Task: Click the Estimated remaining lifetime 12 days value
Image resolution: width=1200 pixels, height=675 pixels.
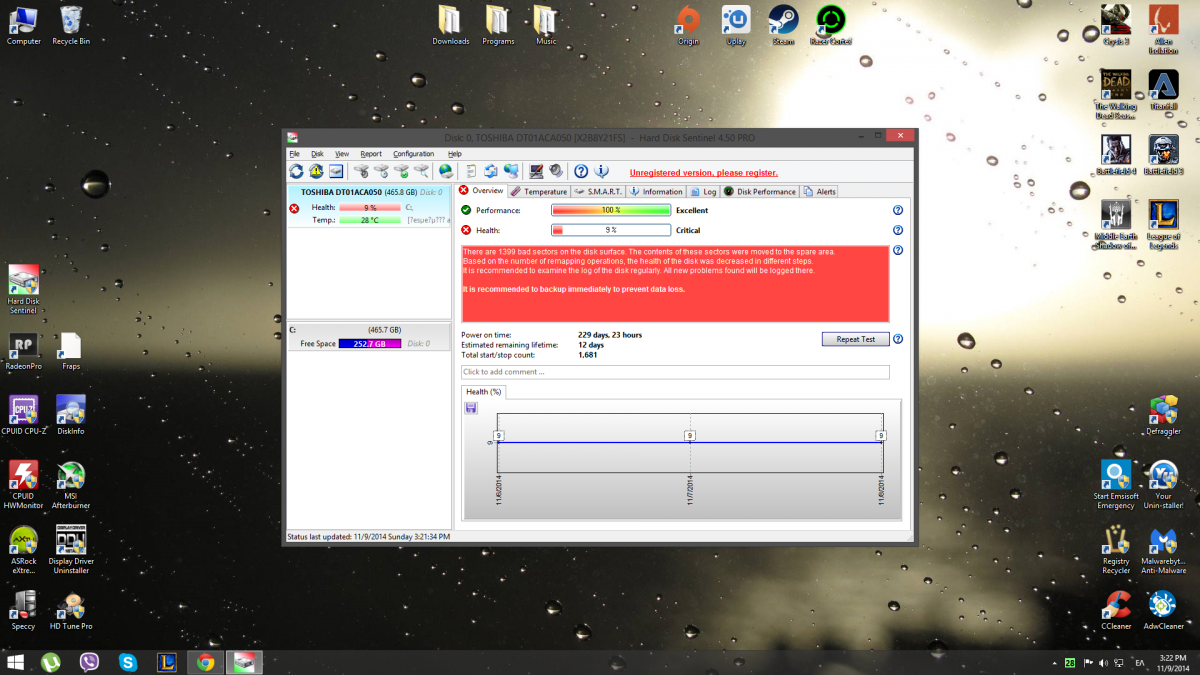Action: pyautogui.click(x=591, y=344)
